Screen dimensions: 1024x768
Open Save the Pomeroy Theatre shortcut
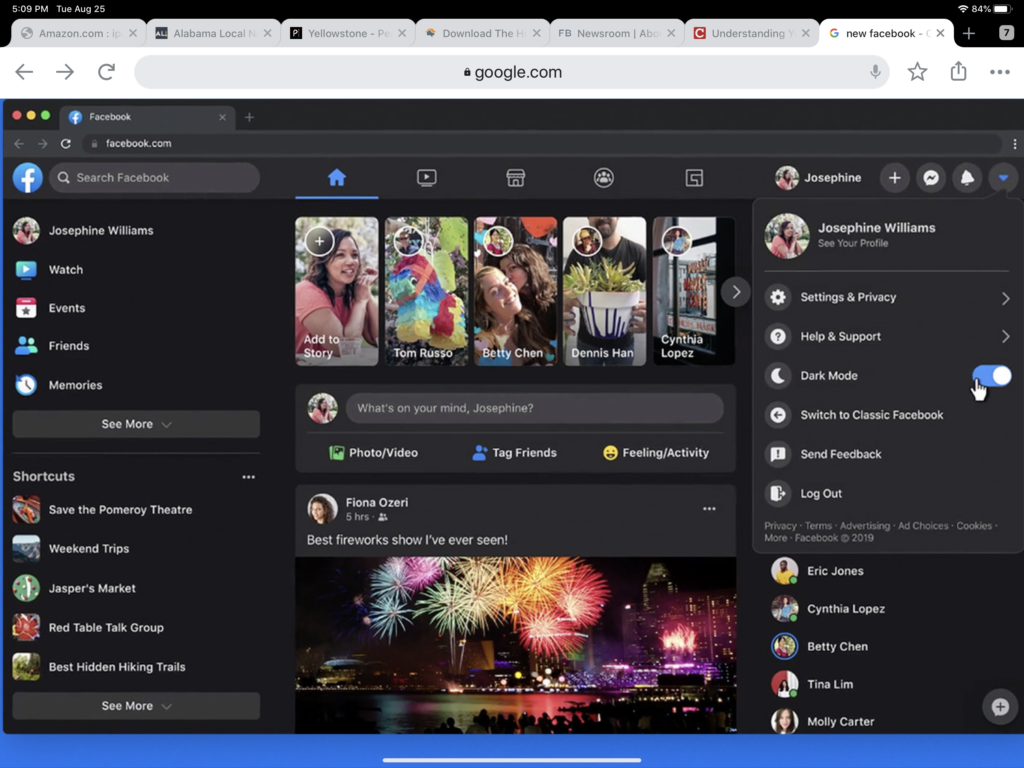click(x=120, y=510)
